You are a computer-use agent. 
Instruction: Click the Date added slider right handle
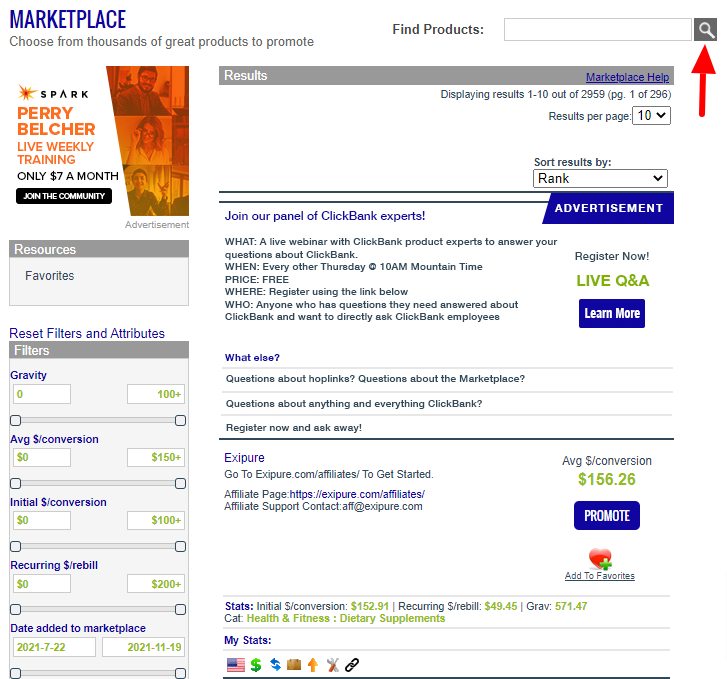pyautogui.click(x=180, y=673)
